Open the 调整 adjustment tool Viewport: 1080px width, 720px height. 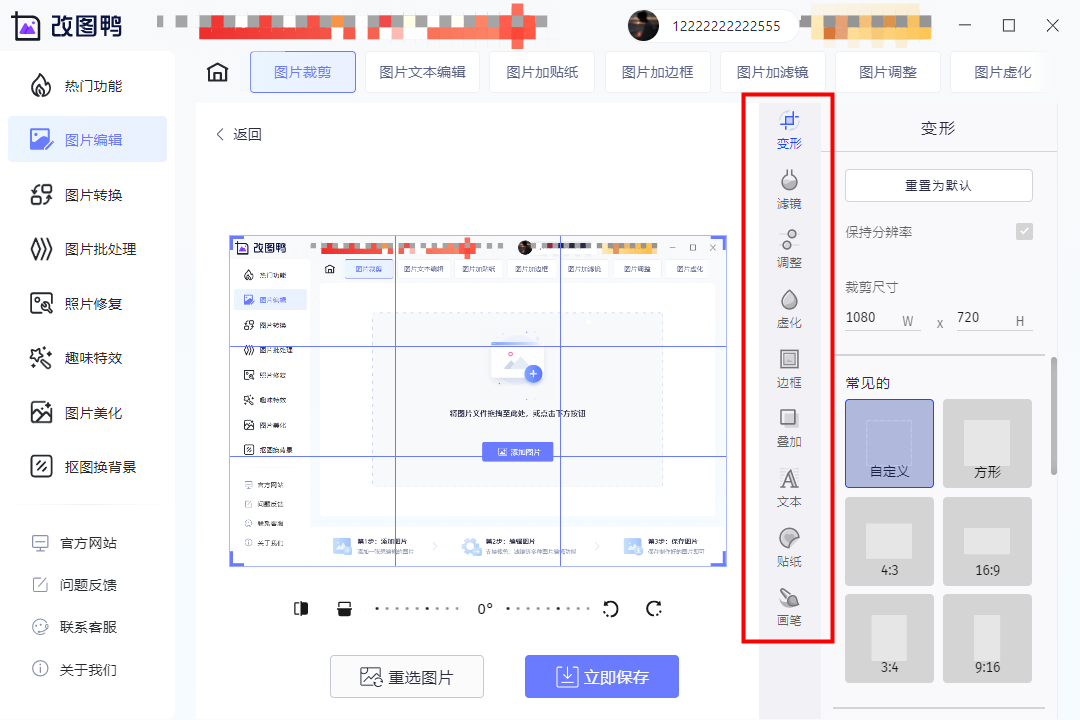[x=789, y=249]
